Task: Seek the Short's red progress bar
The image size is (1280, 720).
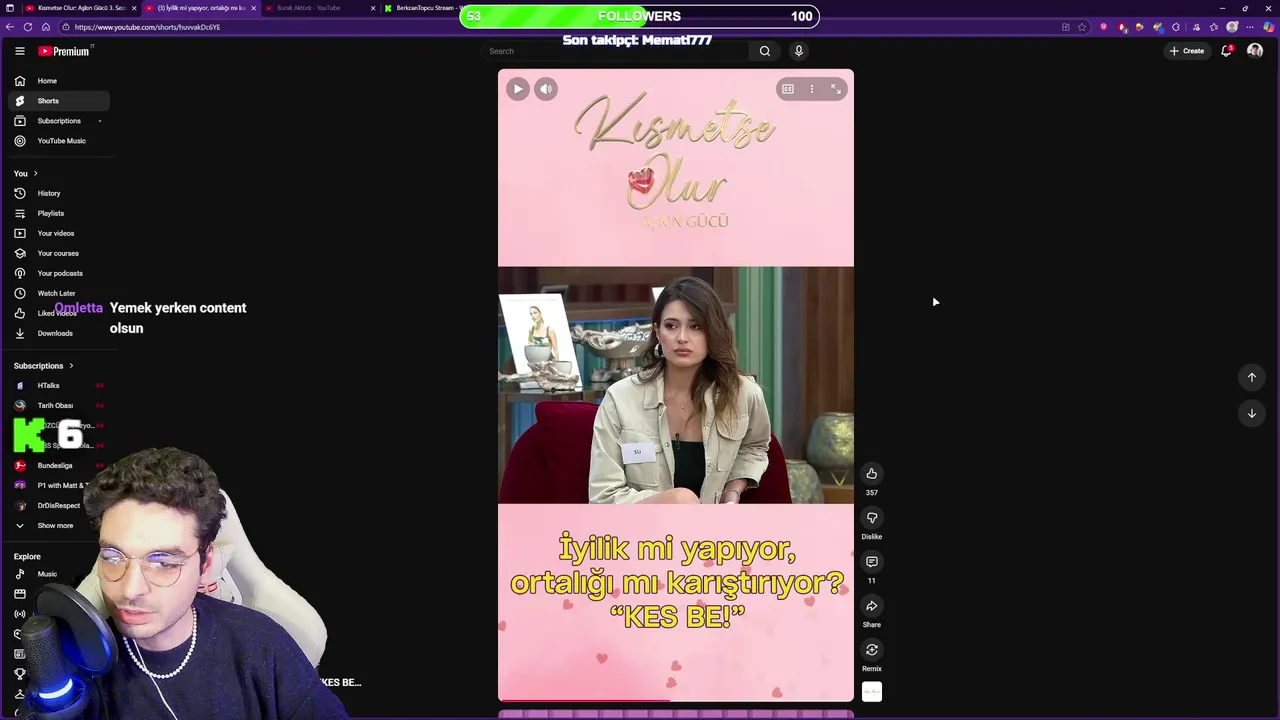Action: (676, 700)
